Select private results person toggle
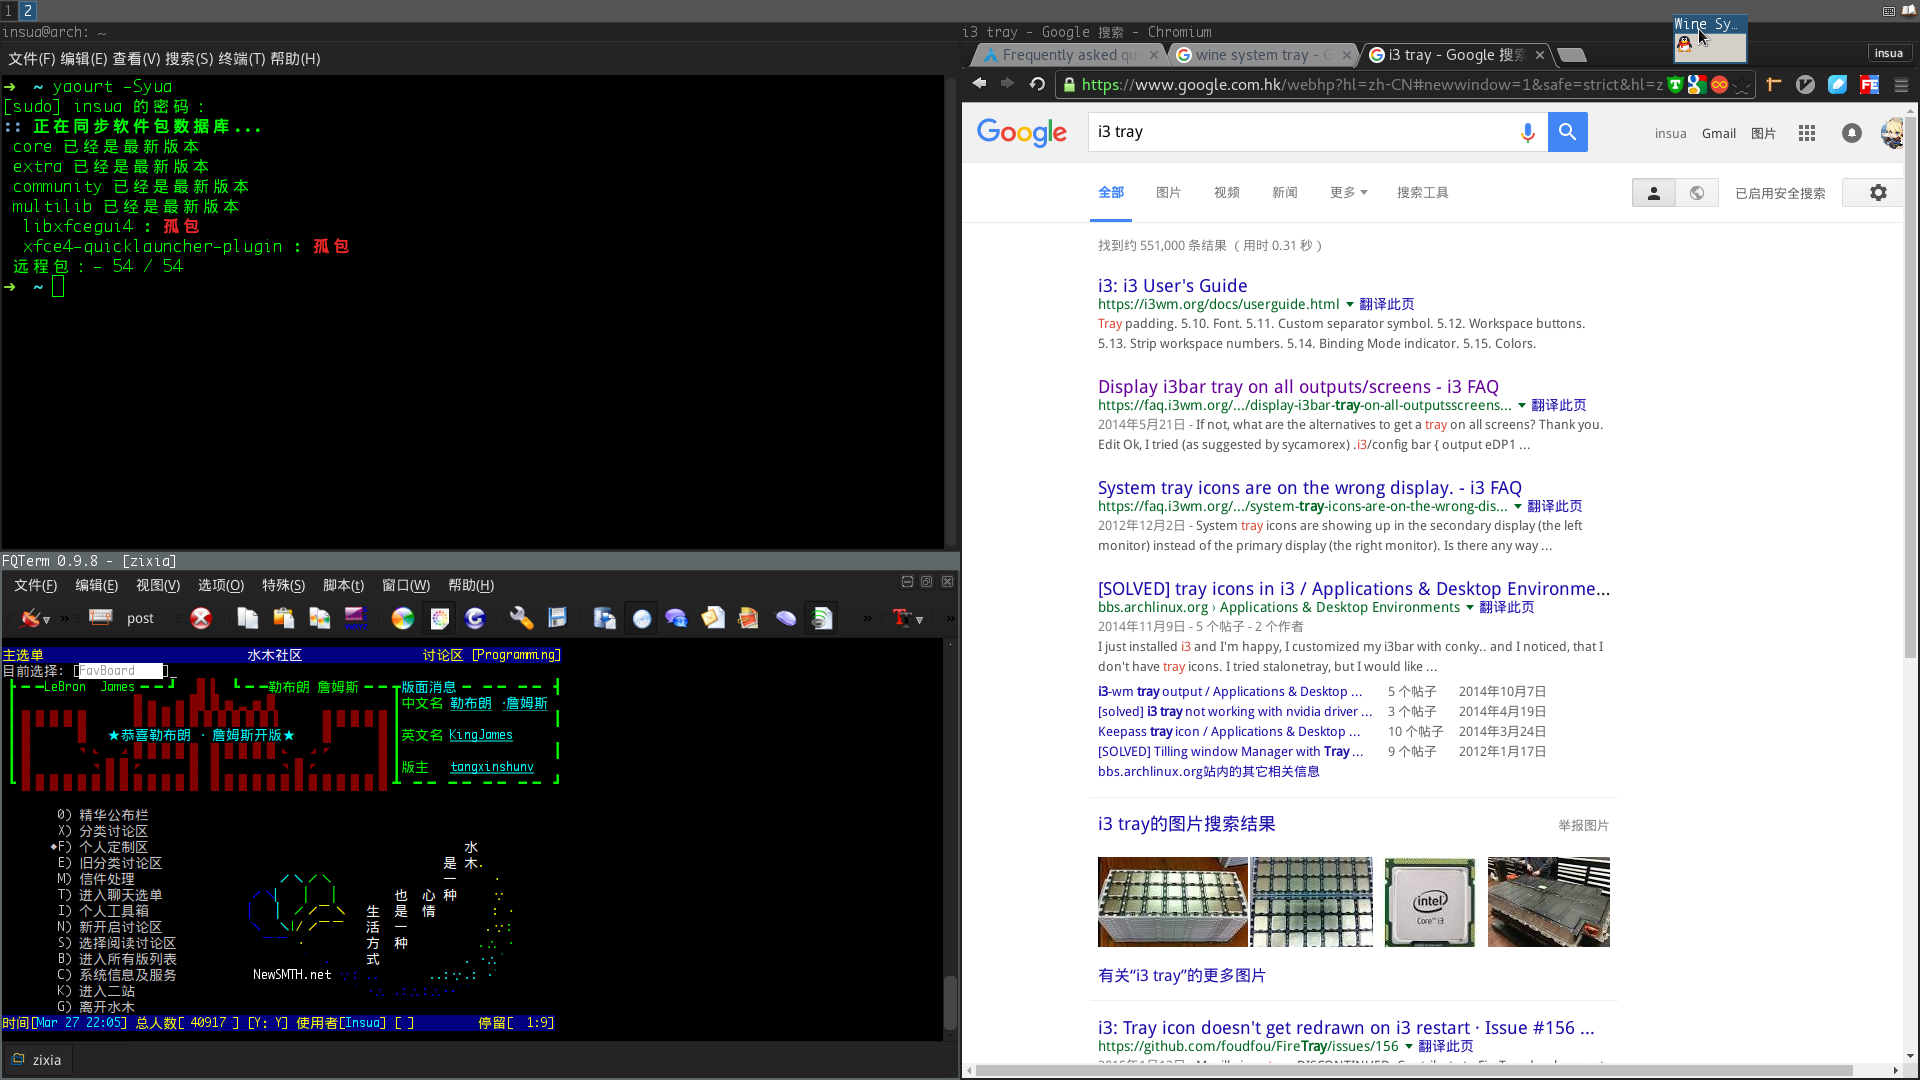This screenshot has width=1920, height=1080. point(1653,193)
